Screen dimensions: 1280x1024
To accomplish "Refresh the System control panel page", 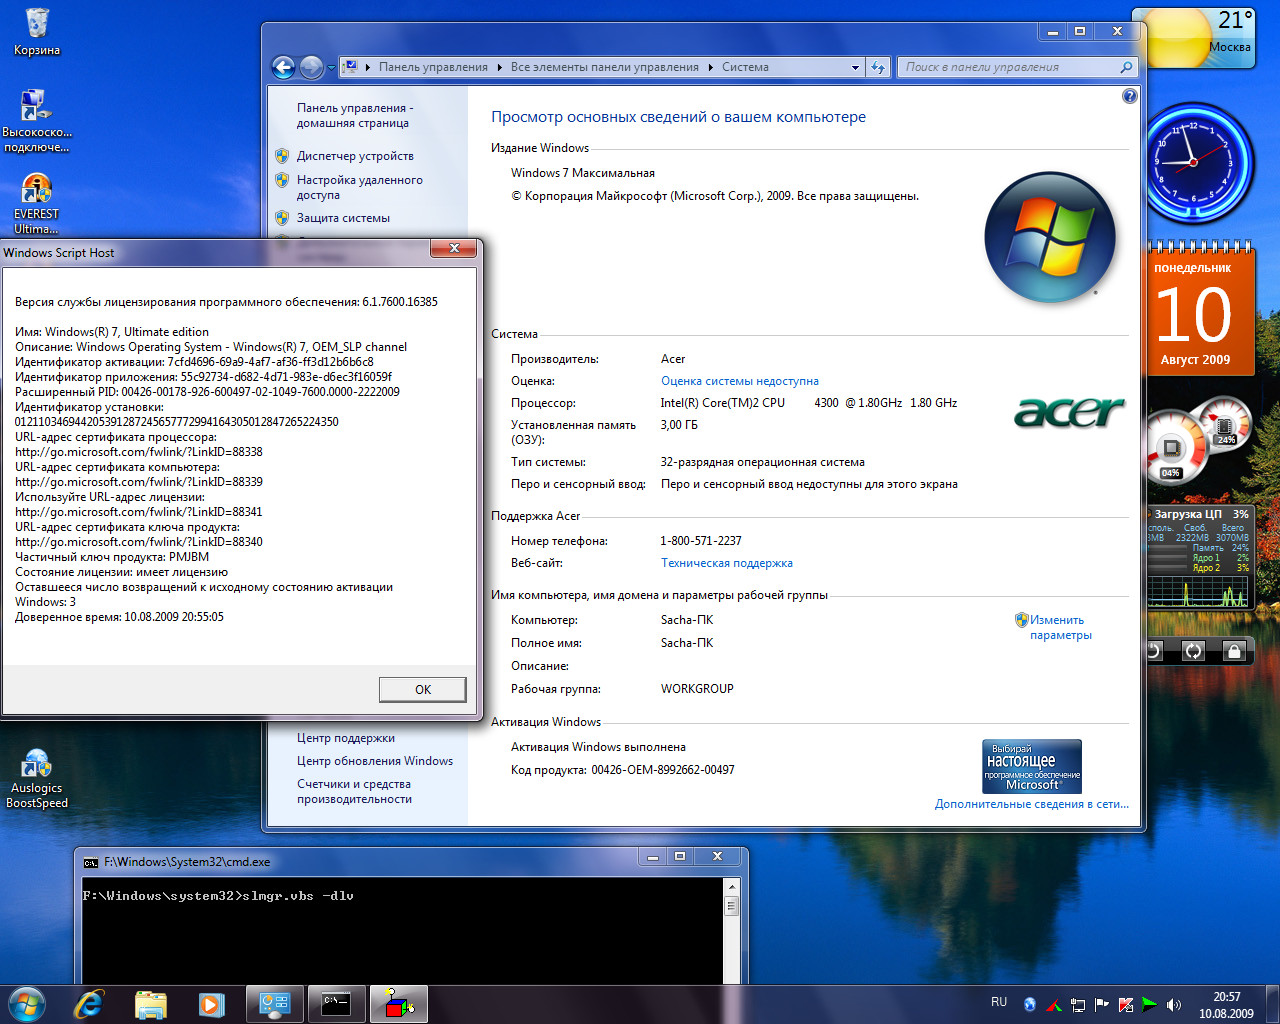I will pos(878,68).
